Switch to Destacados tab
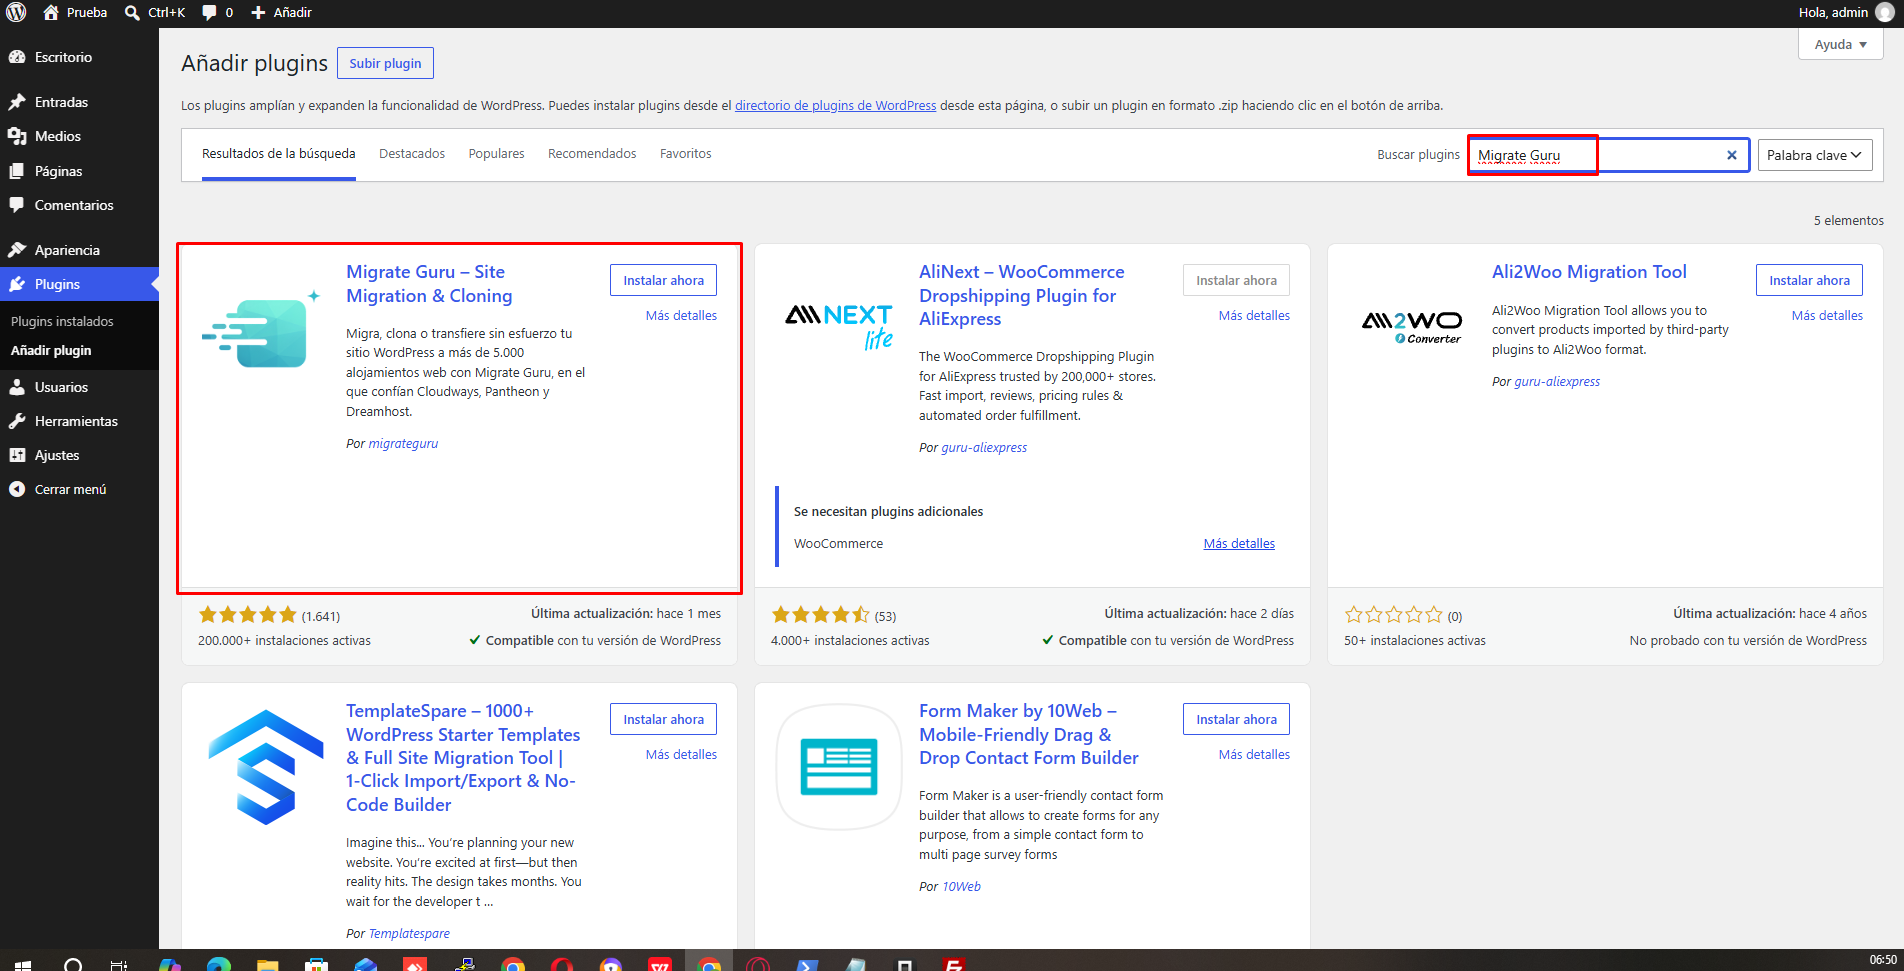The width and height of the screenshot is (1904, 971). [x=412, y=154]
